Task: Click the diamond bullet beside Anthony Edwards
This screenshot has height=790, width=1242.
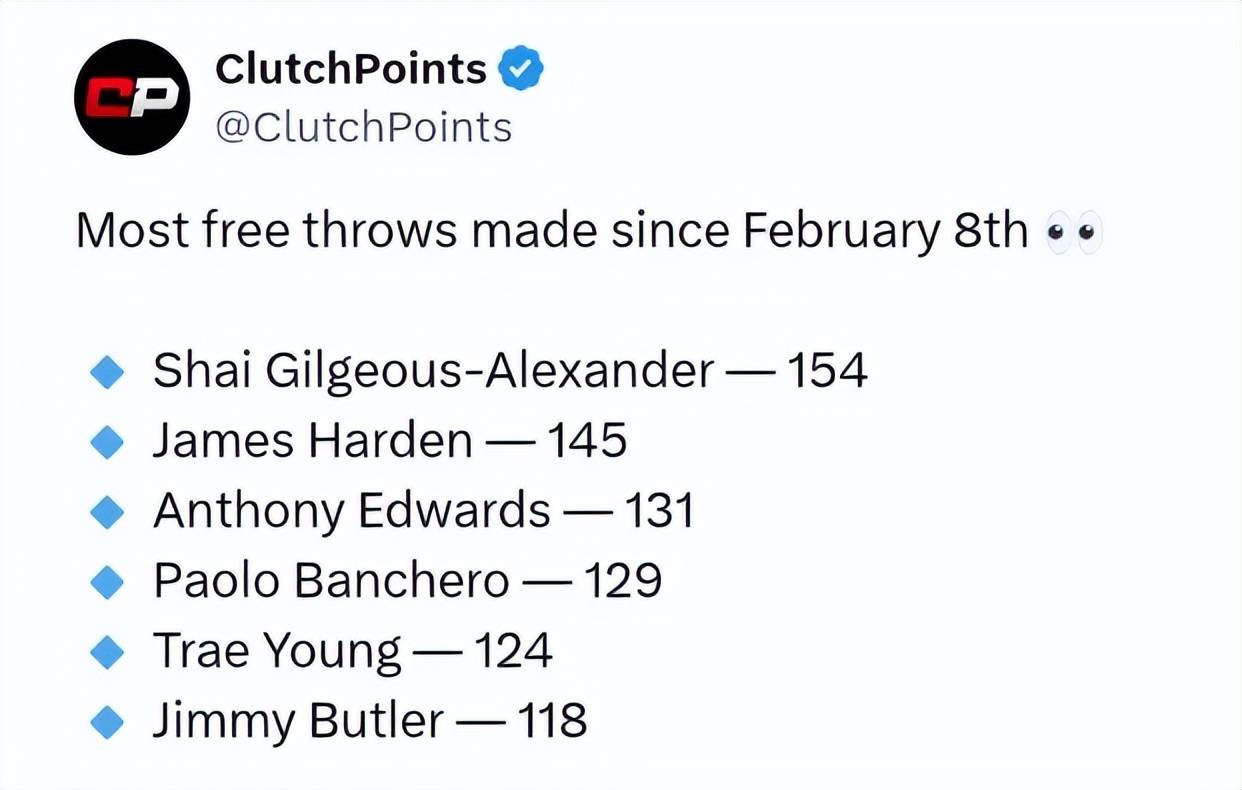Action: tap(106, 512)
